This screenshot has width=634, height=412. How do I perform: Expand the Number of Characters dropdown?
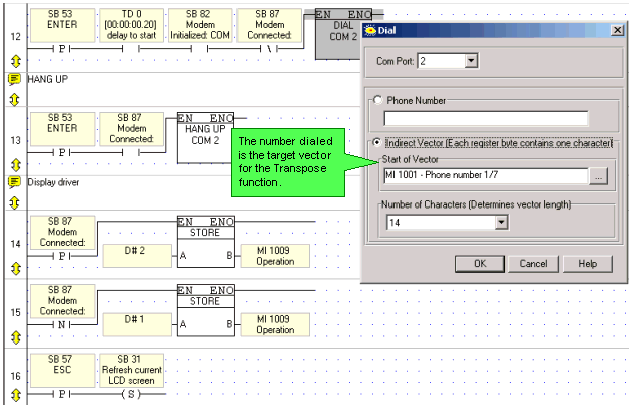[x=501, y=222]
